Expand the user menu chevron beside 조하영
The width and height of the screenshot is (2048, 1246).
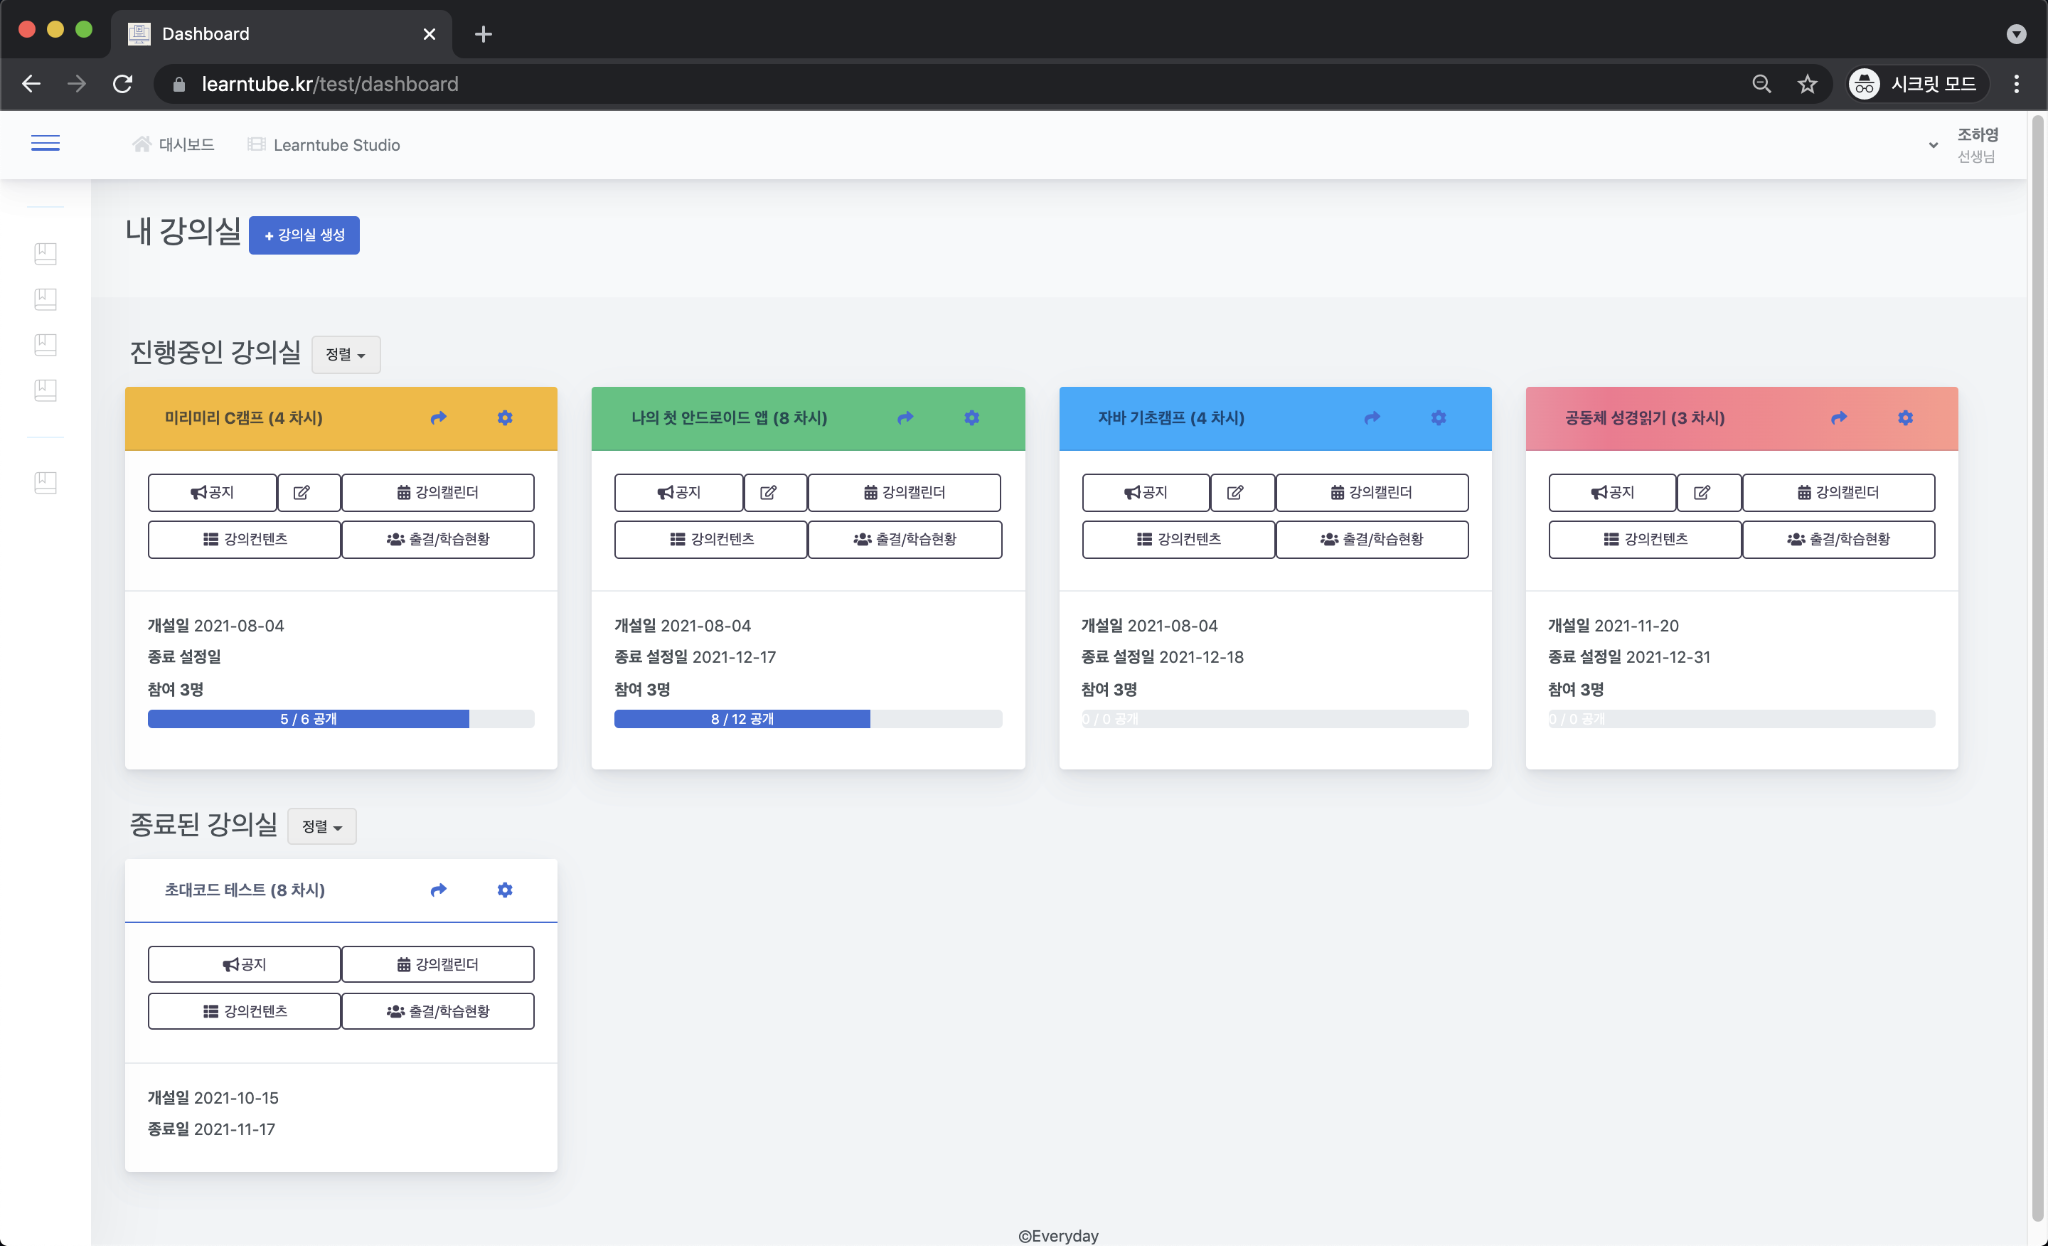pos(1933,145)
